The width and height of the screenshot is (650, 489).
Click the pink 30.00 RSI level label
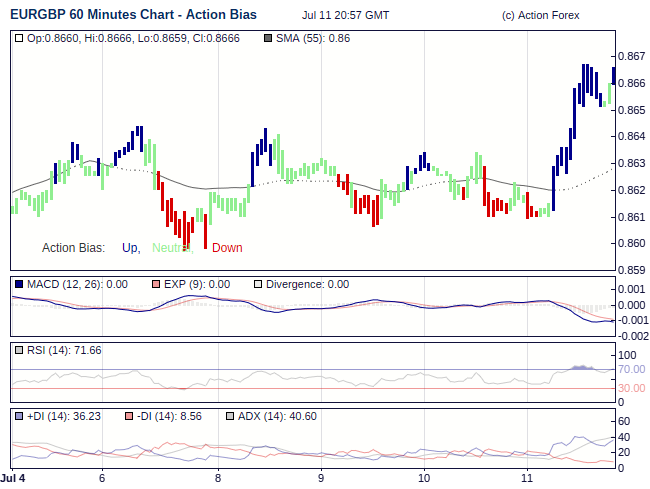point(632,387)
